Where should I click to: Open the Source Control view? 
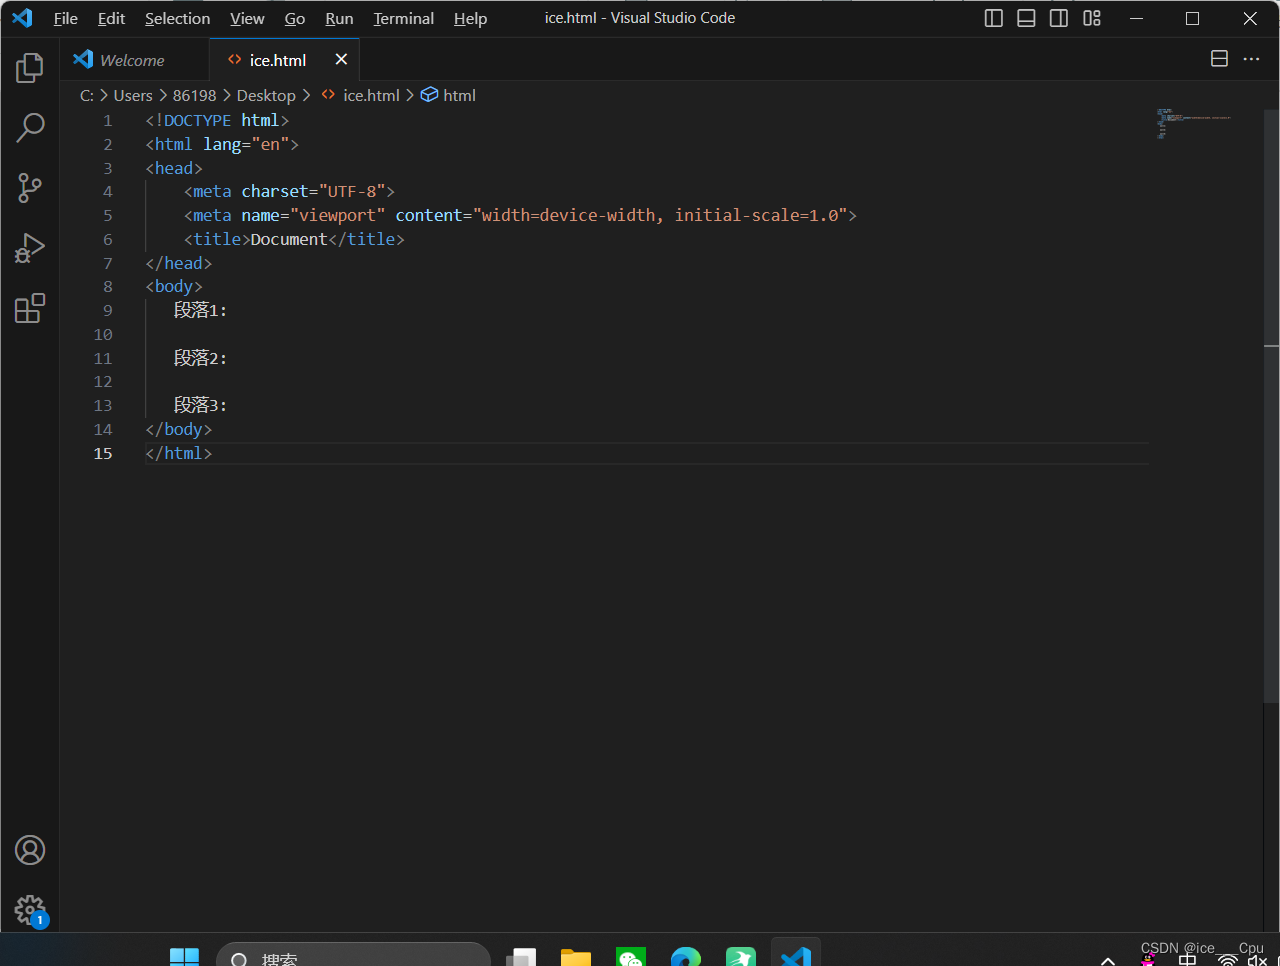pyautogui.click(x=30, y=188)
